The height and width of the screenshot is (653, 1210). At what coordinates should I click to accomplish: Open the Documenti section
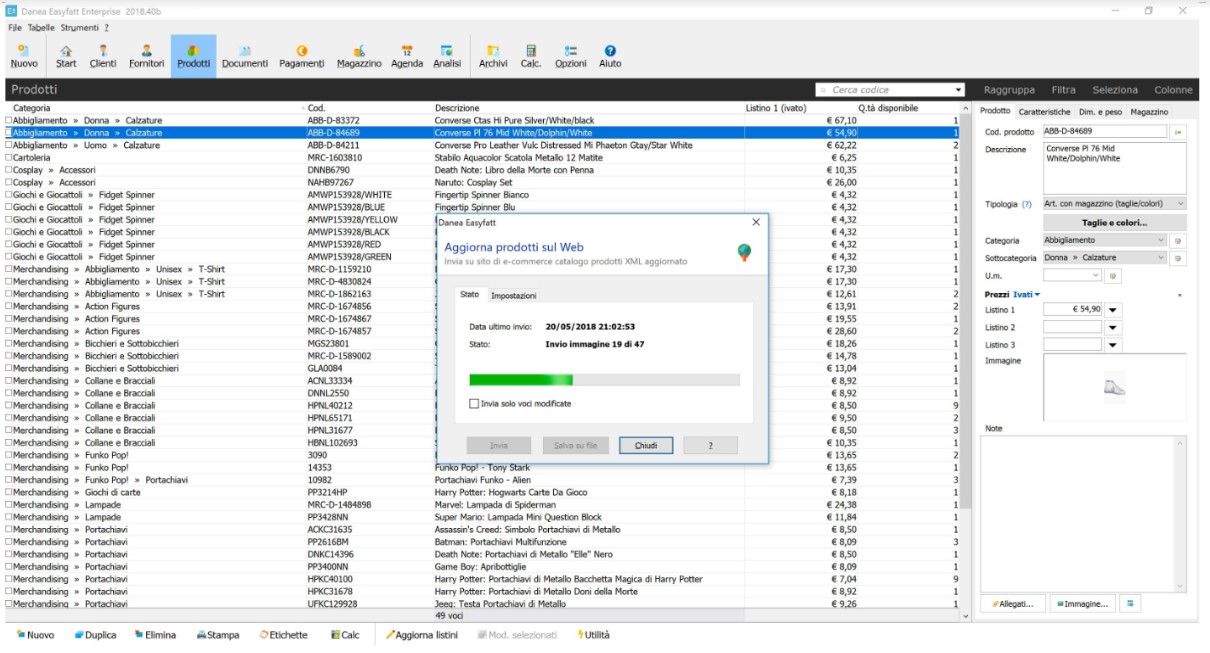point(245,56)
